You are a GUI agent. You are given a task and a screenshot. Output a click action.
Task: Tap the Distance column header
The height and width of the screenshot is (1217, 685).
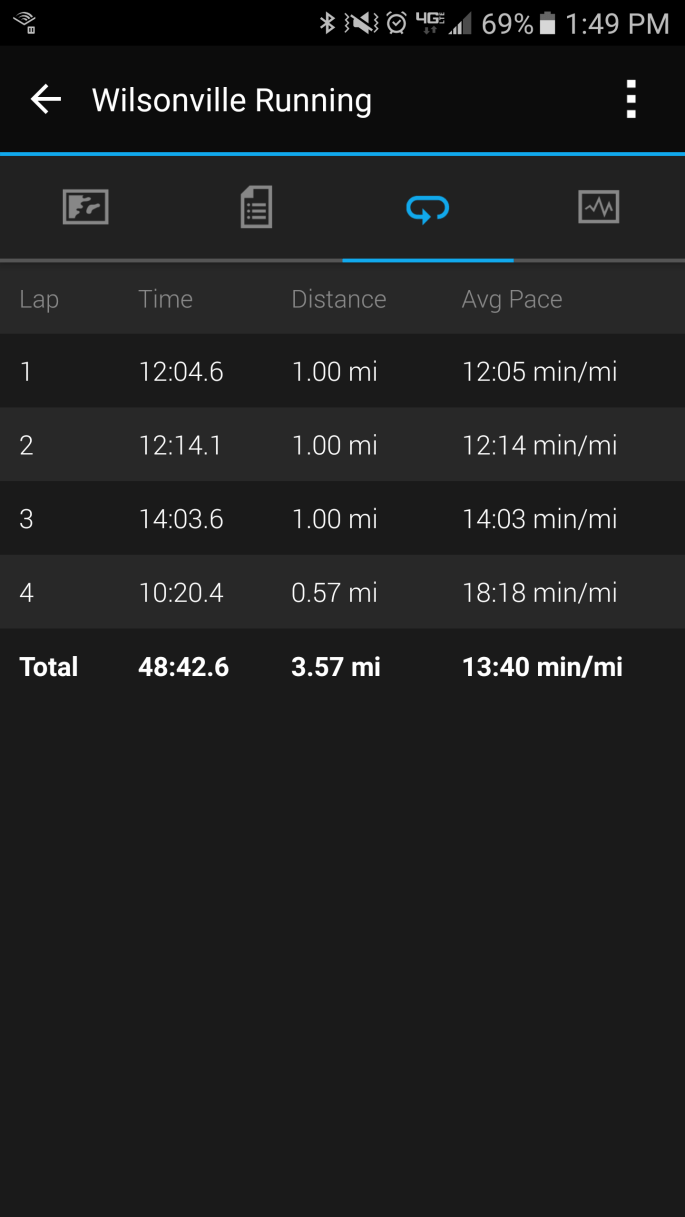339,299
